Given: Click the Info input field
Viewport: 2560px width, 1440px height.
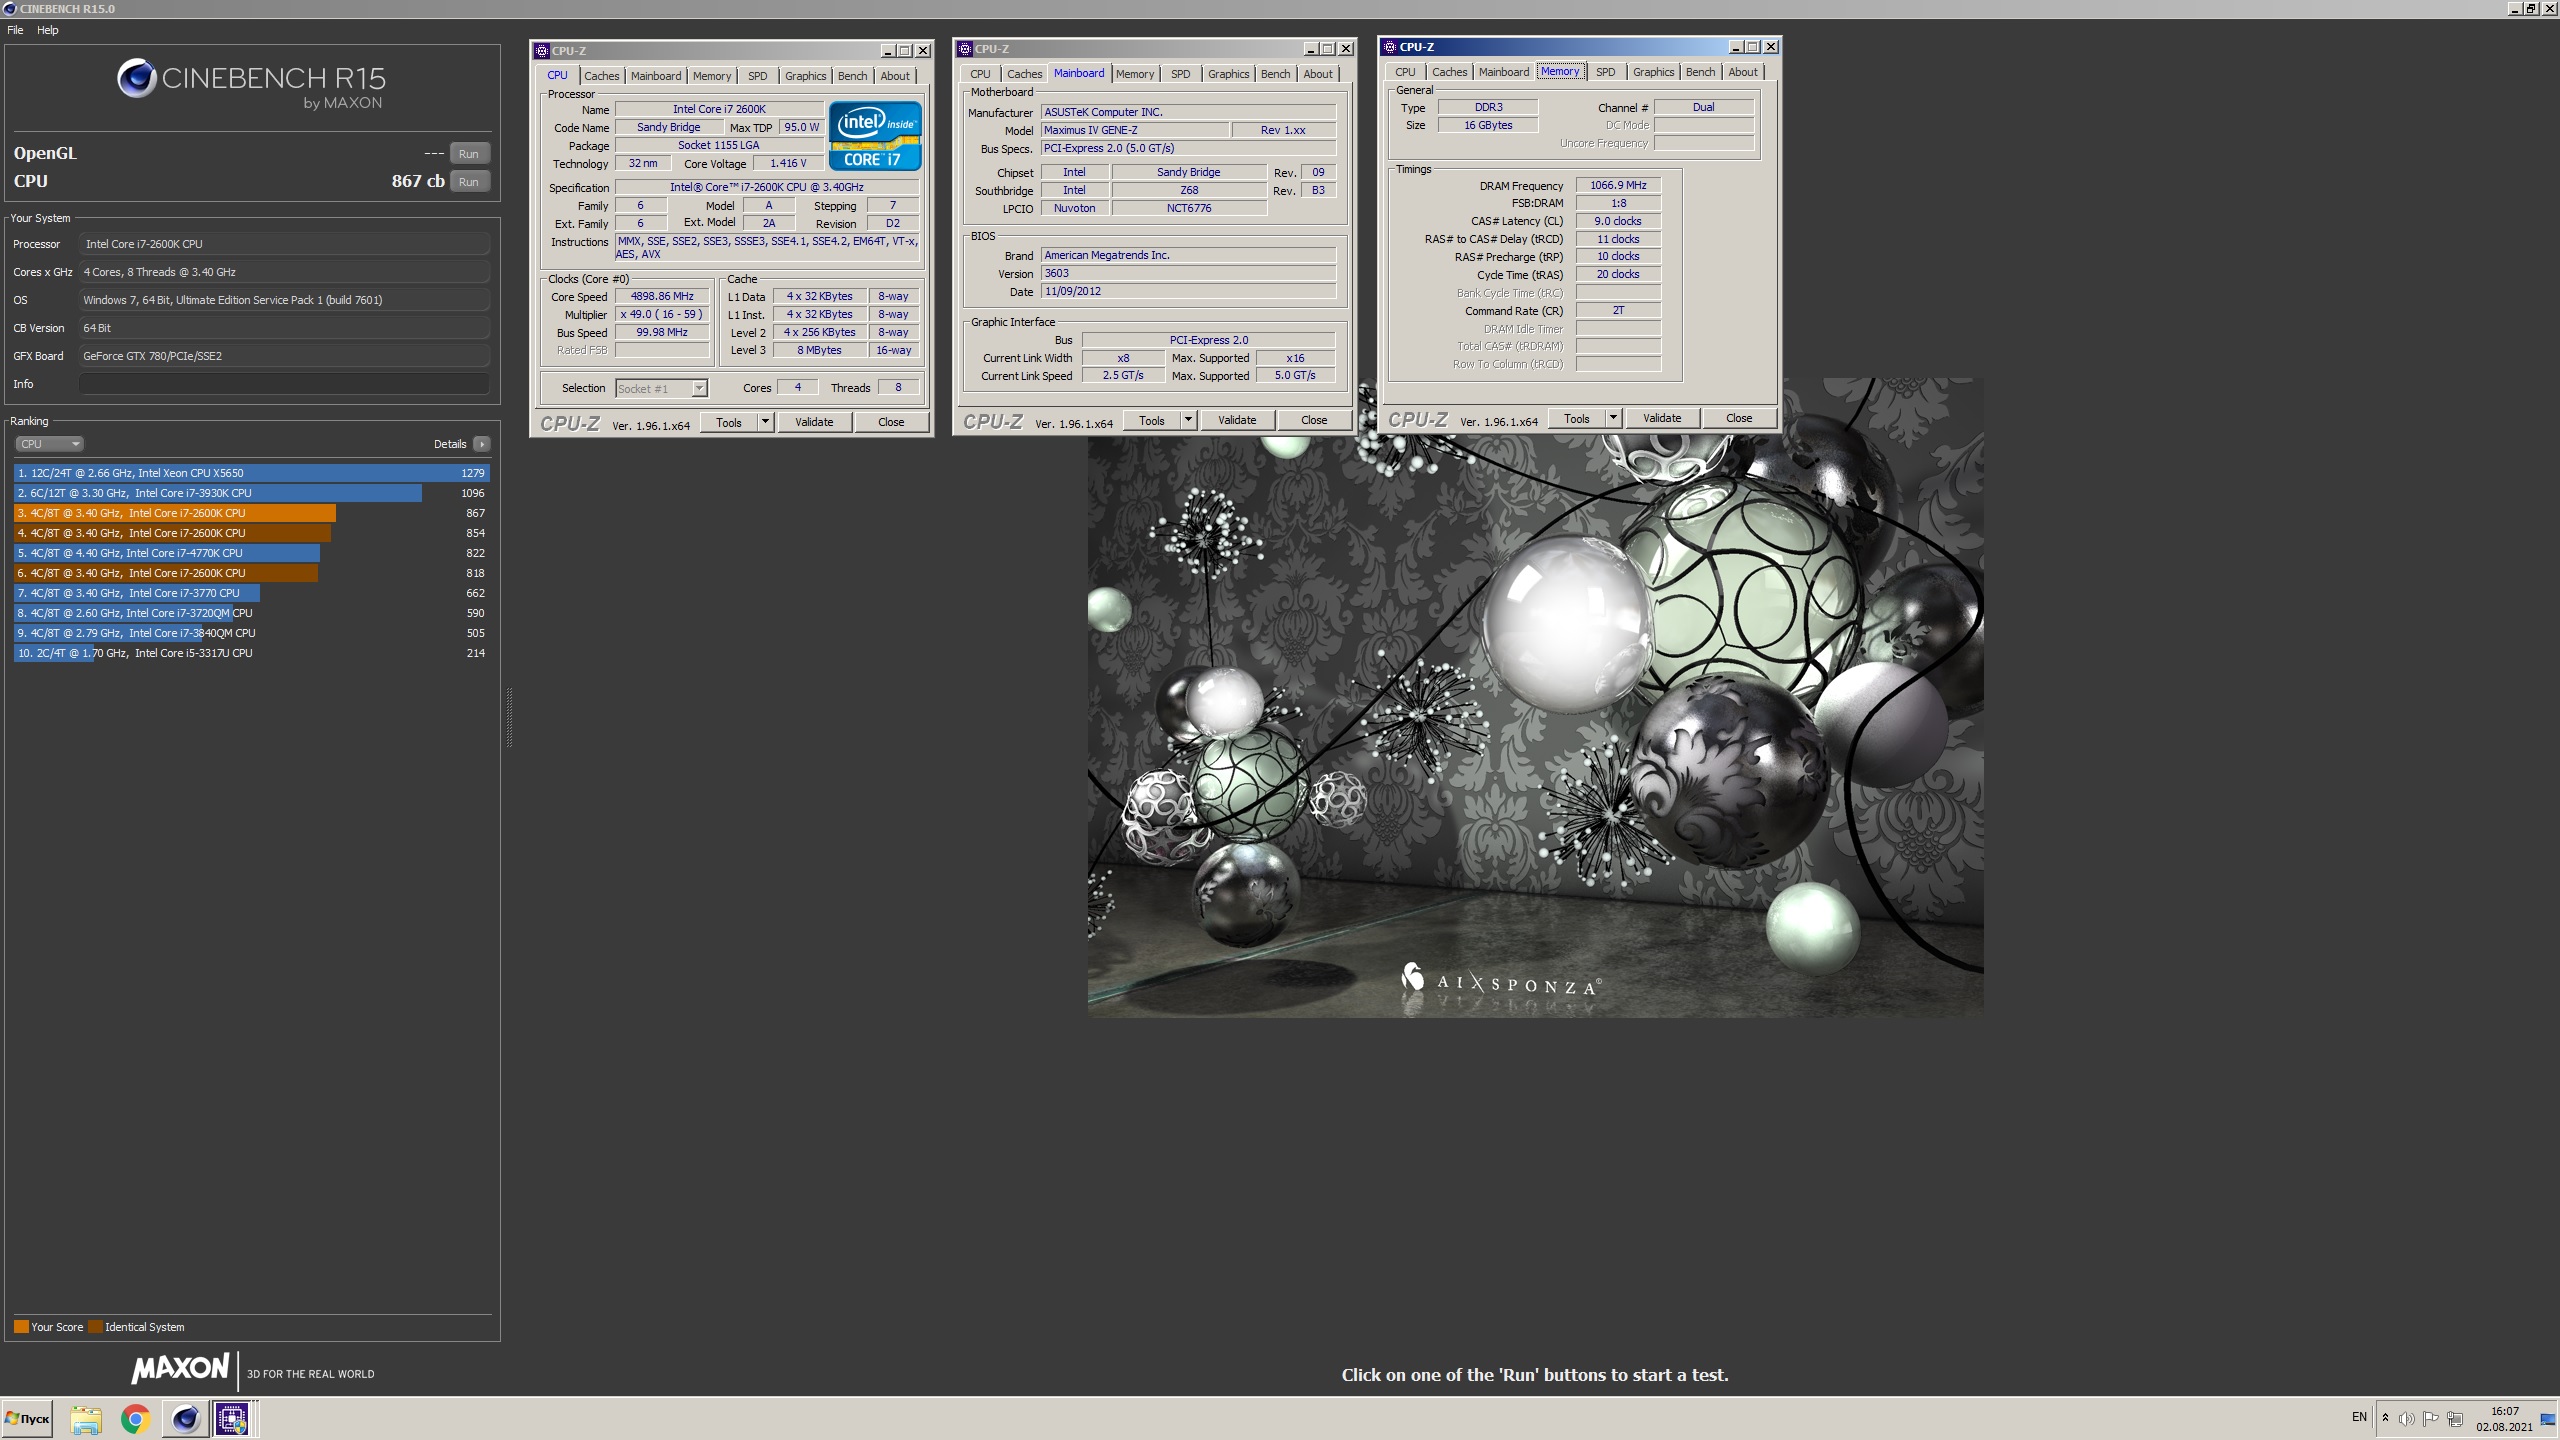Looking at the screenshot, I should tap(284, 384).
